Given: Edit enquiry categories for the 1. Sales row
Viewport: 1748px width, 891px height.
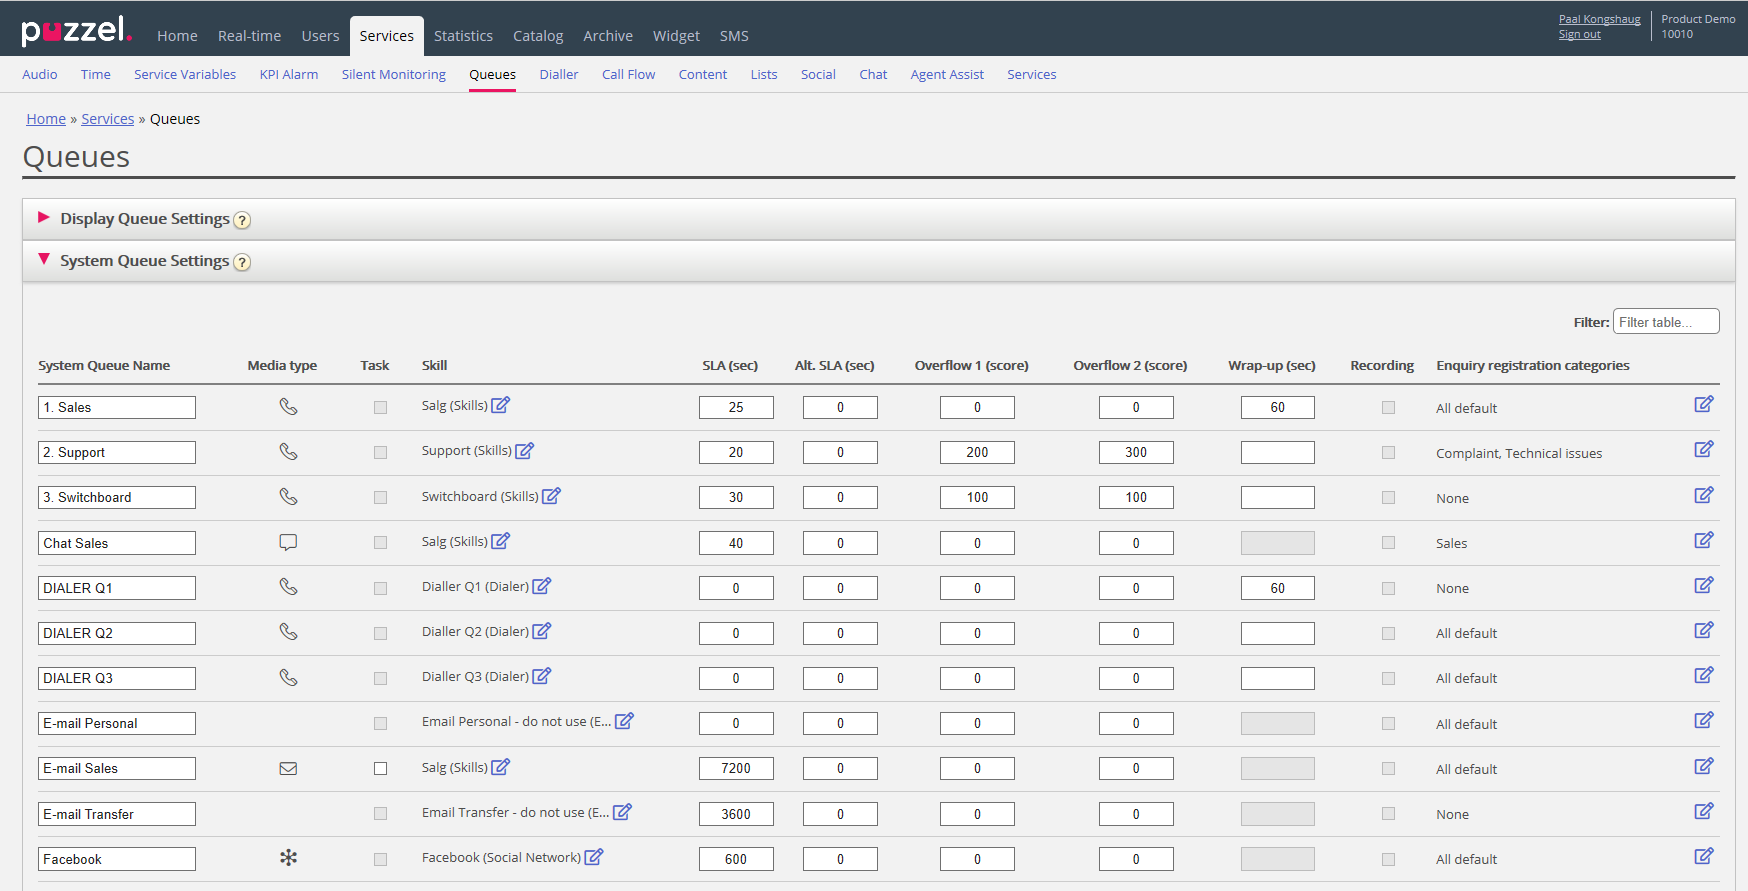Looking at the screenshot, I should click(1703, 404).
